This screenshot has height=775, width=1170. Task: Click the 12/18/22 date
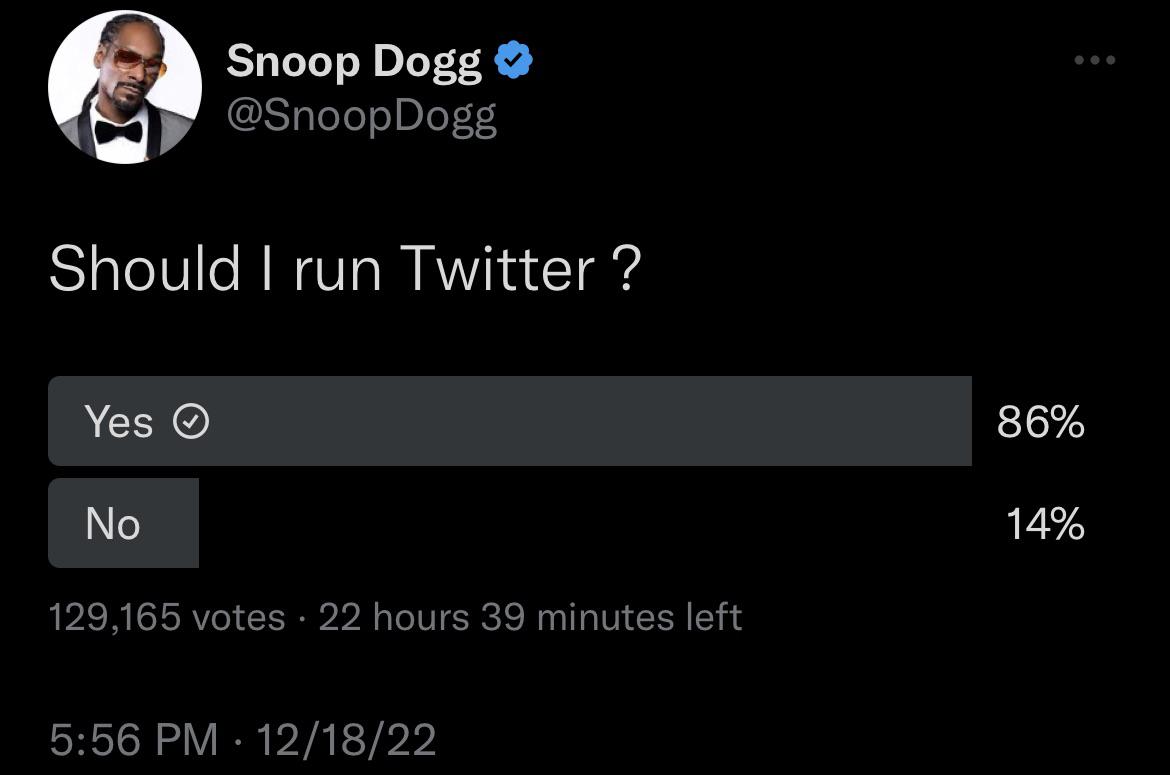pyautogui.click(x=346, y=739)
